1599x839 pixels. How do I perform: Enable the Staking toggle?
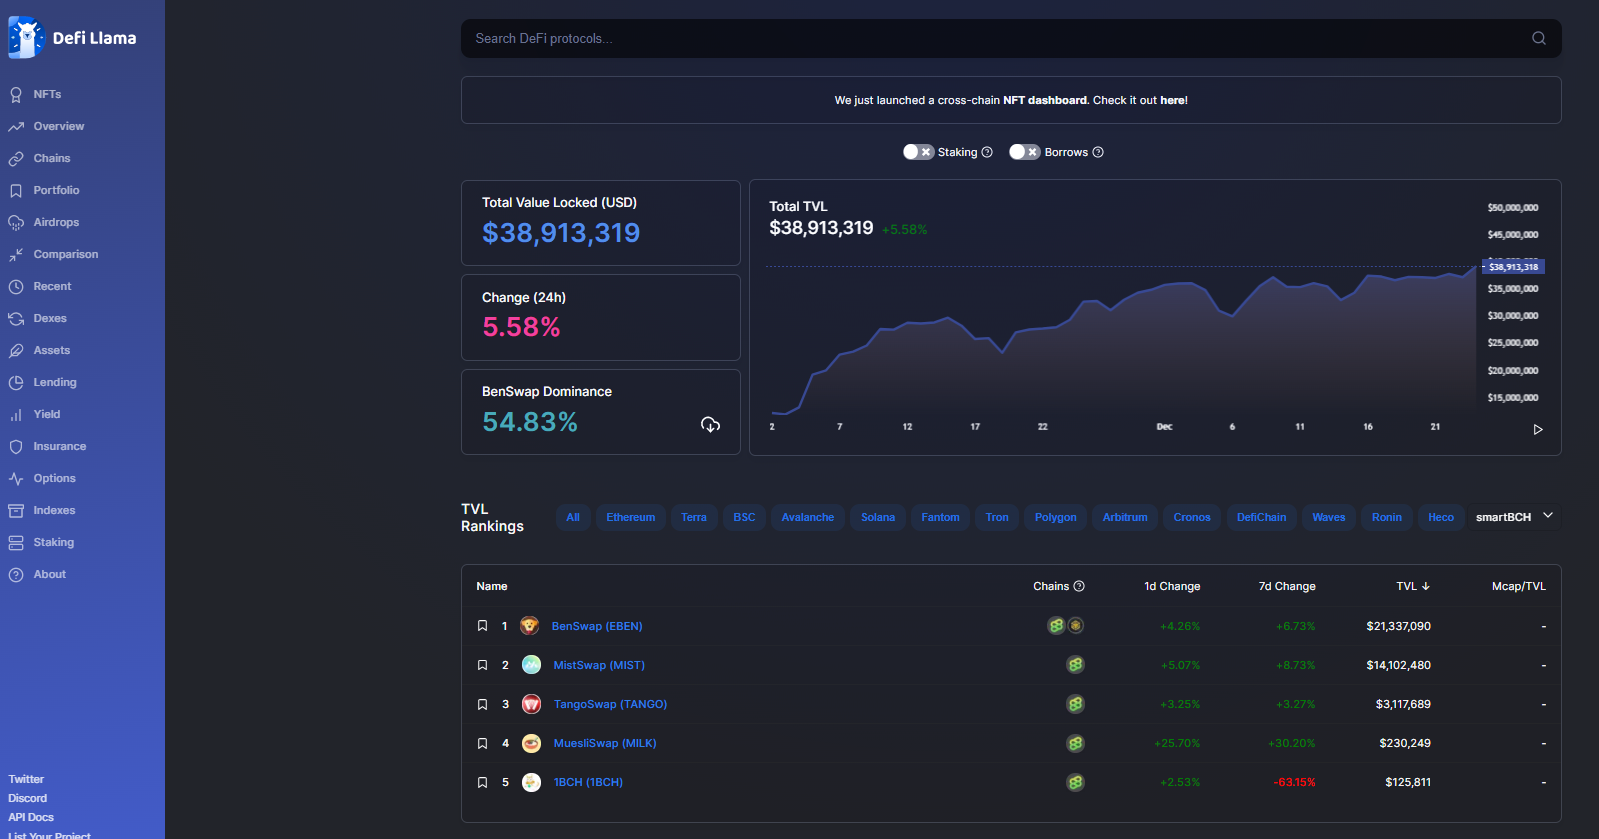pyautogui.click(x=918, y=152)
